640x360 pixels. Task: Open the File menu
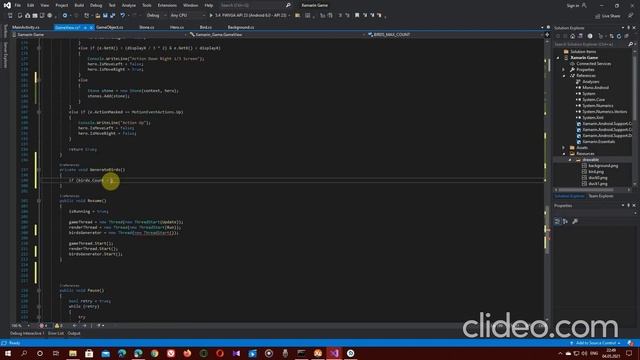[18, 5]
